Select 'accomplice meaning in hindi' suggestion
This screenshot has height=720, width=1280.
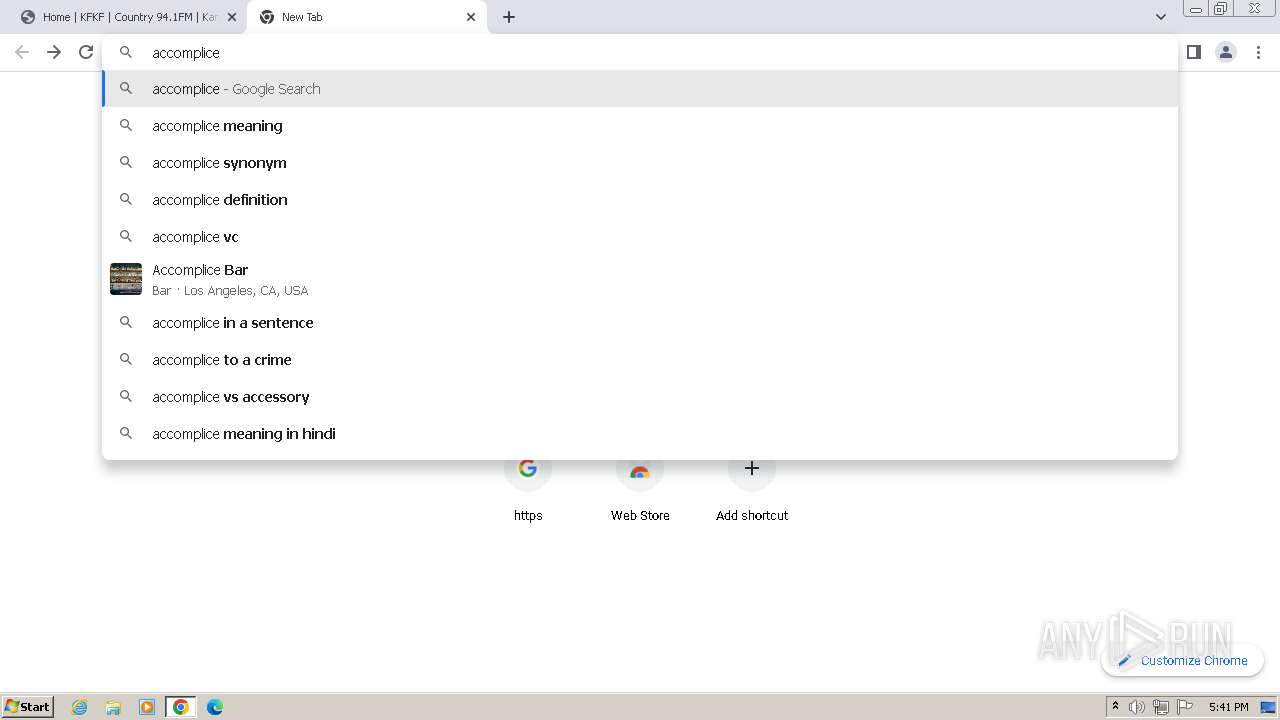coord(640,433)
